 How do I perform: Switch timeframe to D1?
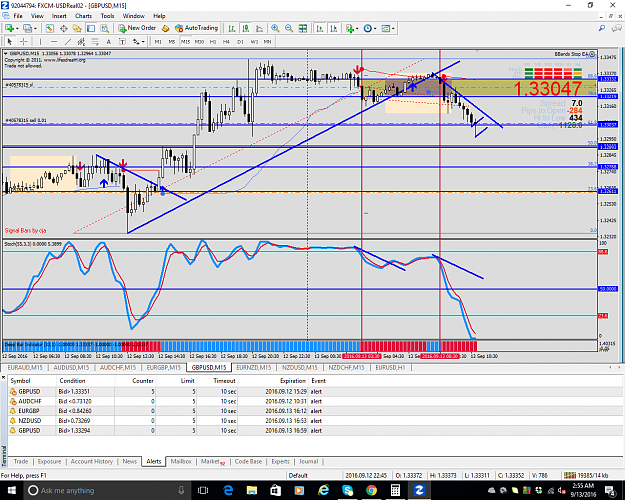tap(240, 41)
